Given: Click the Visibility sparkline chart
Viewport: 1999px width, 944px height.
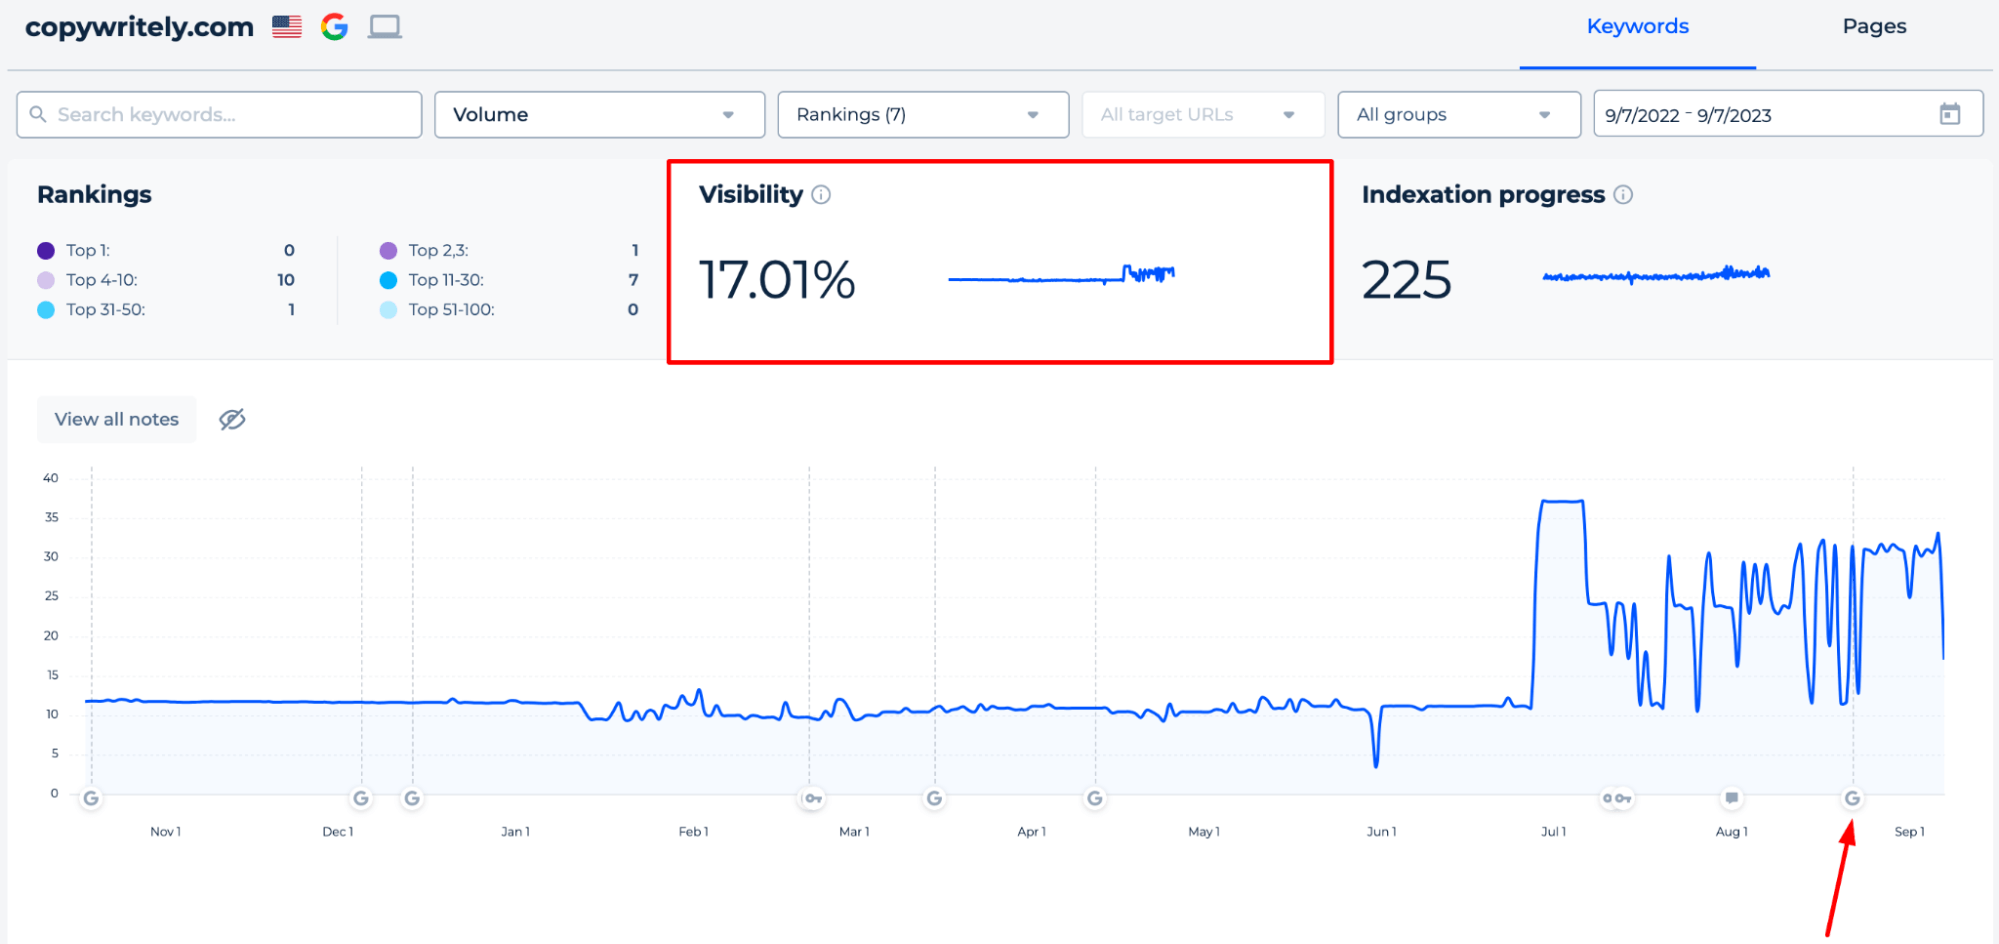Looking at the screenshot, I should [1061, 275].
